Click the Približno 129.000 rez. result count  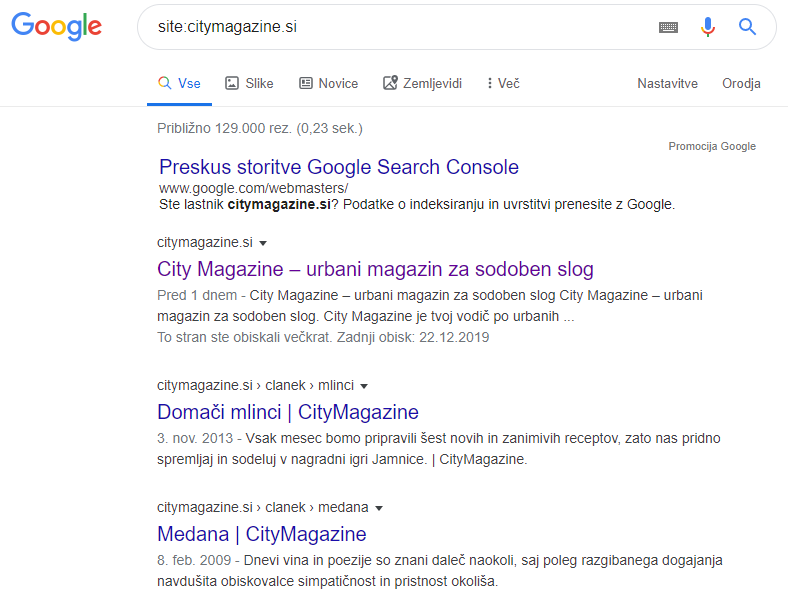coord(260,129)
